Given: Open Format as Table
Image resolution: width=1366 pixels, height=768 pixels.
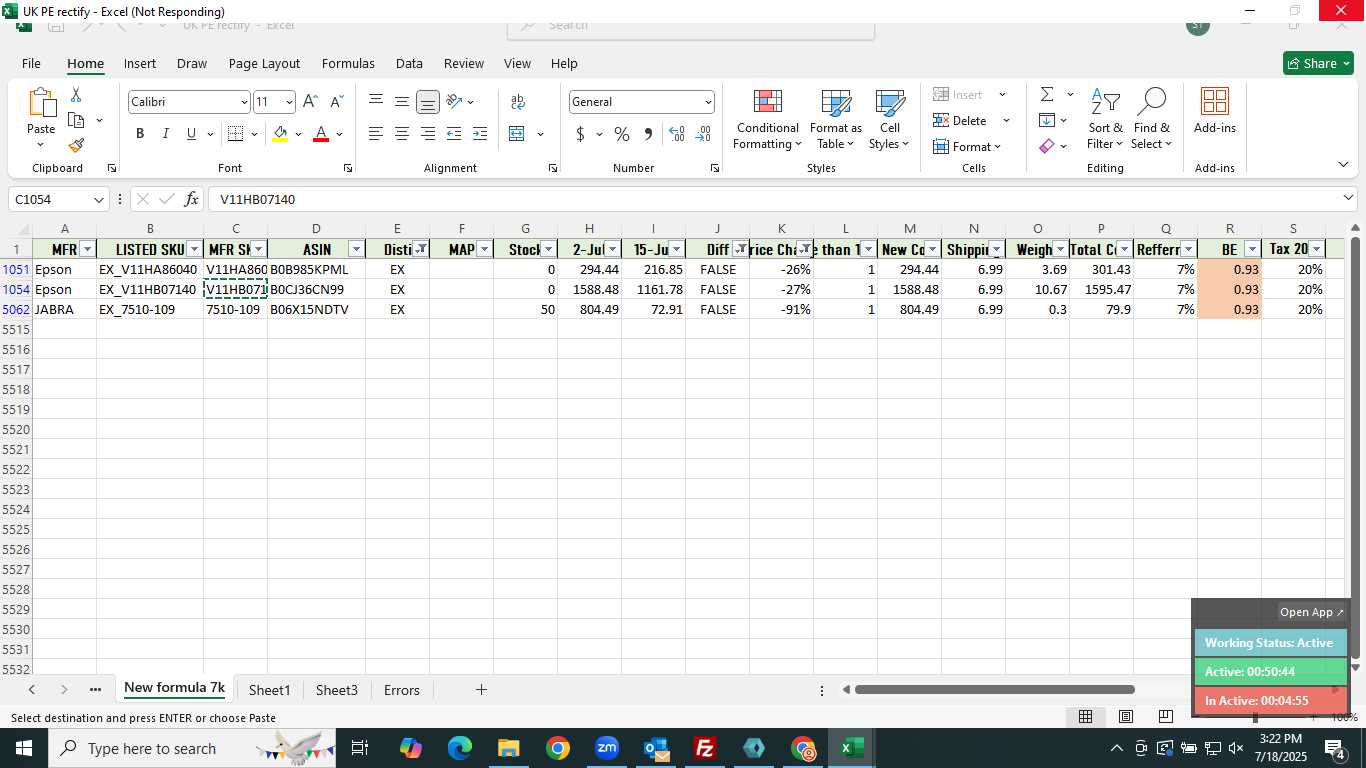Looking at the screenshot, I should (836, 118).
